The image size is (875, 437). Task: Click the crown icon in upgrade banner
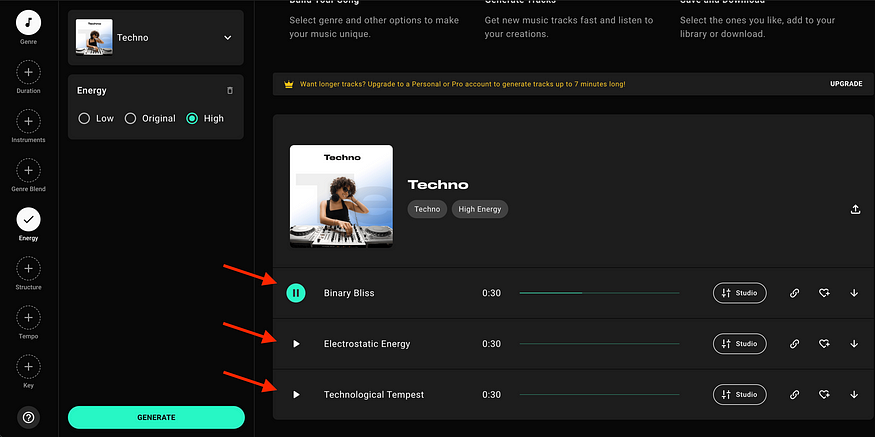[x=289, y=84]
